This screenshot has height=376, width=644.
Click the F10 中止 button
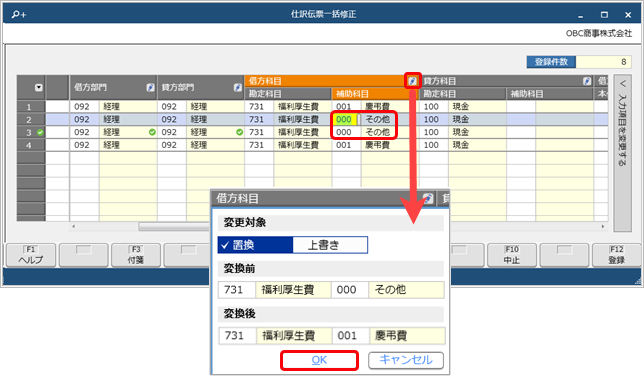[x=512, y=255]
